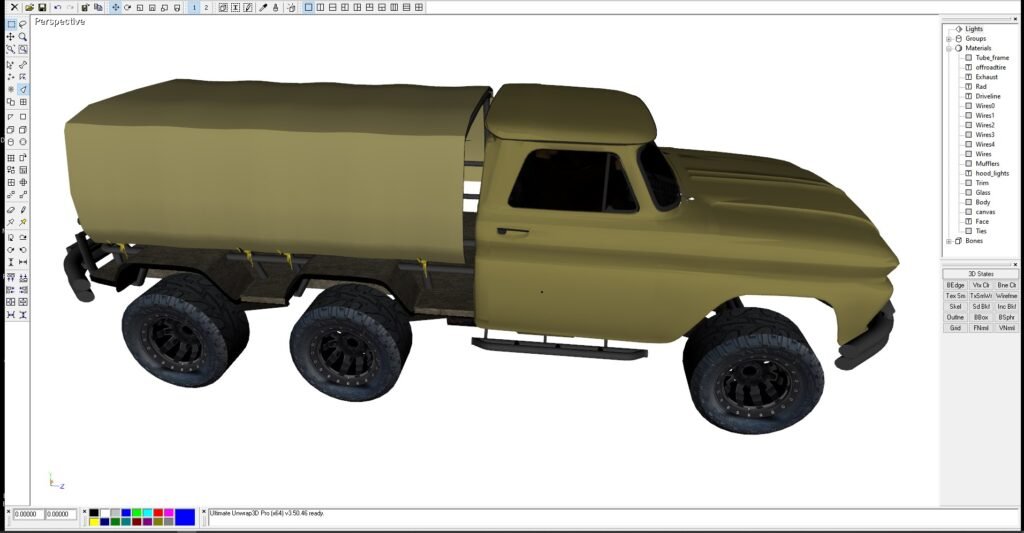
Task: Select the lasso selection tool
Action: [23, 24]
